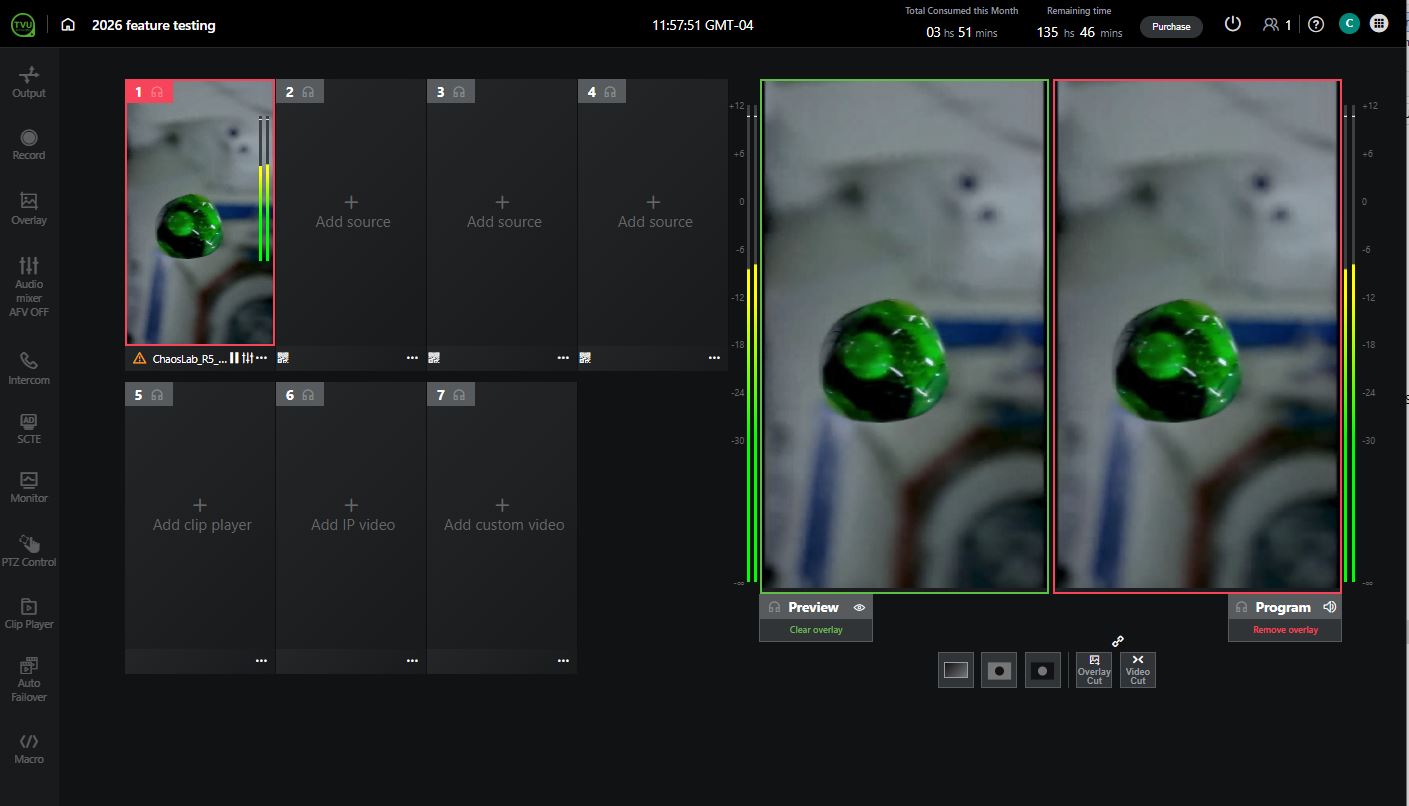Toggle headphone monitoring on source 2
This screenshot has width=1409, height=806.
point(308,92)
